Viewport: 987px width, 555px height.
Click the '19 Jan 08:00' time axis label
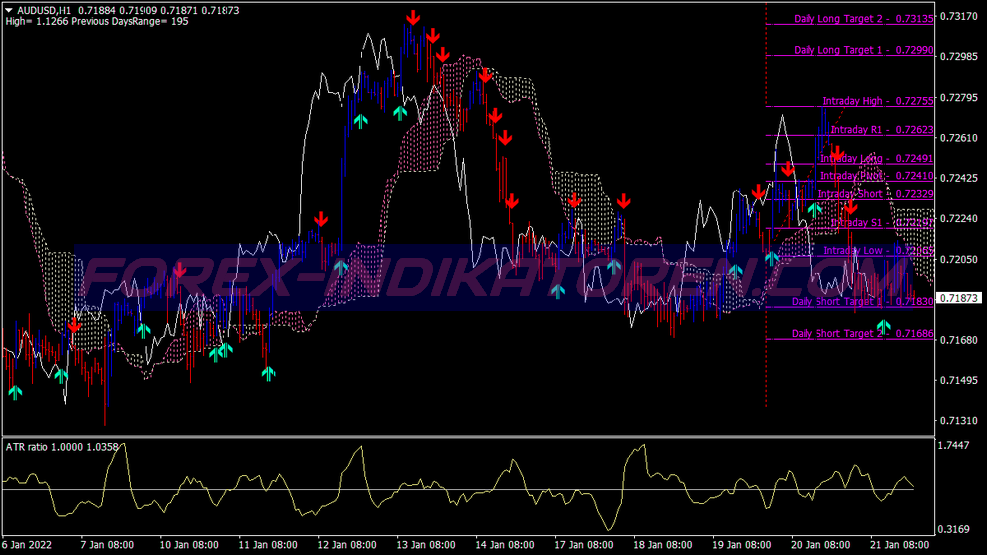pos(742,545)
